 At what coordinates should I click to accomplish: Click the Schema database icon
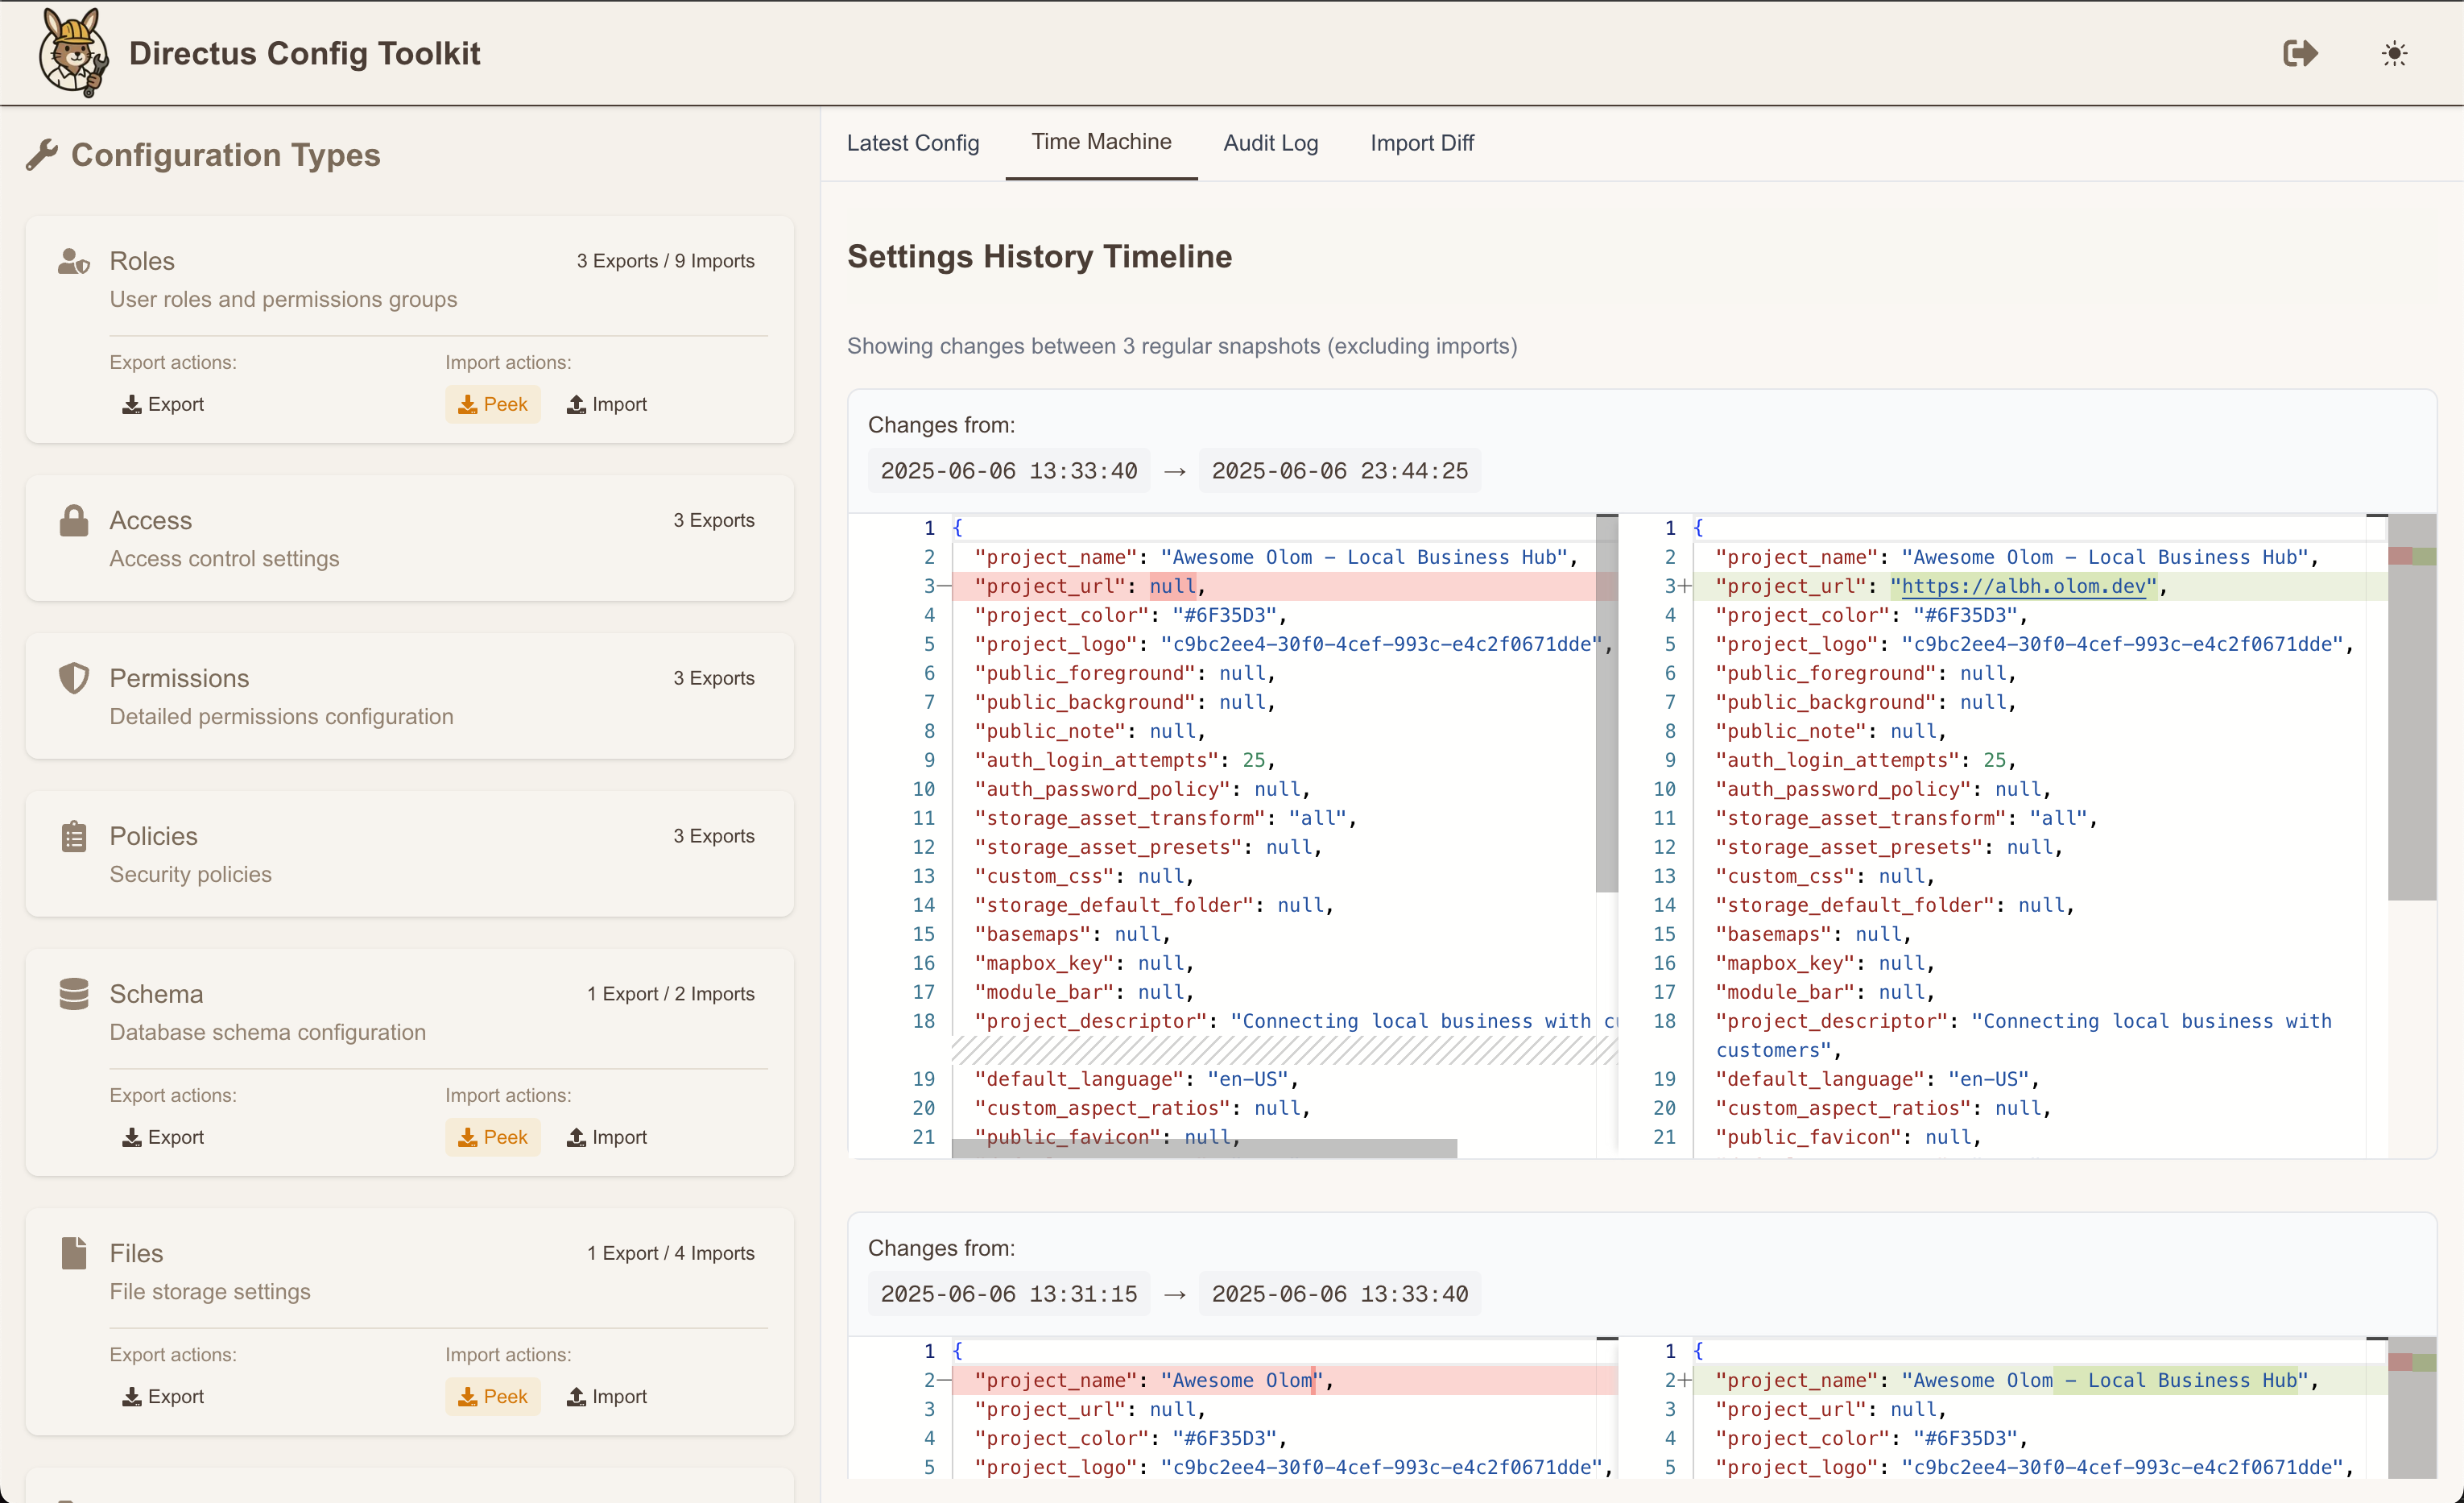coord(74,994)
